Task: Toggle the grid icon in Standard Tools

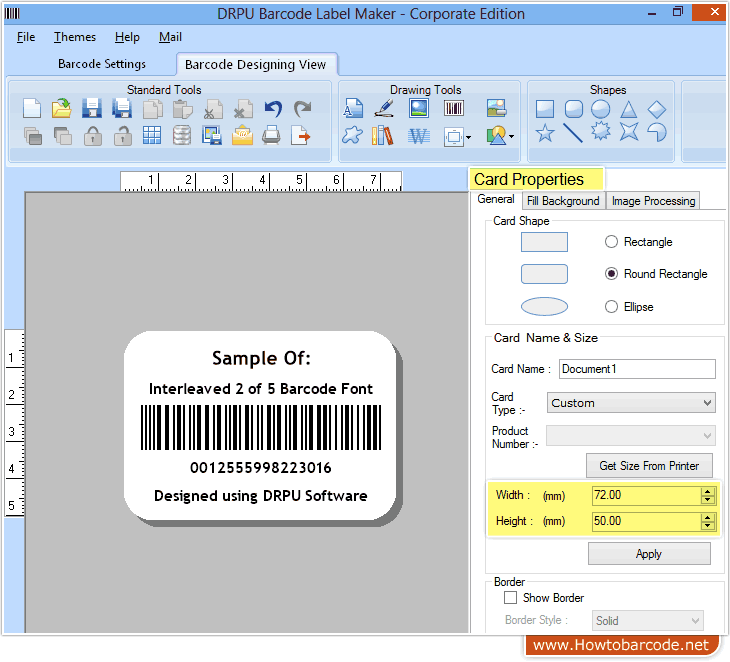Action: click(x=152, y=135)
